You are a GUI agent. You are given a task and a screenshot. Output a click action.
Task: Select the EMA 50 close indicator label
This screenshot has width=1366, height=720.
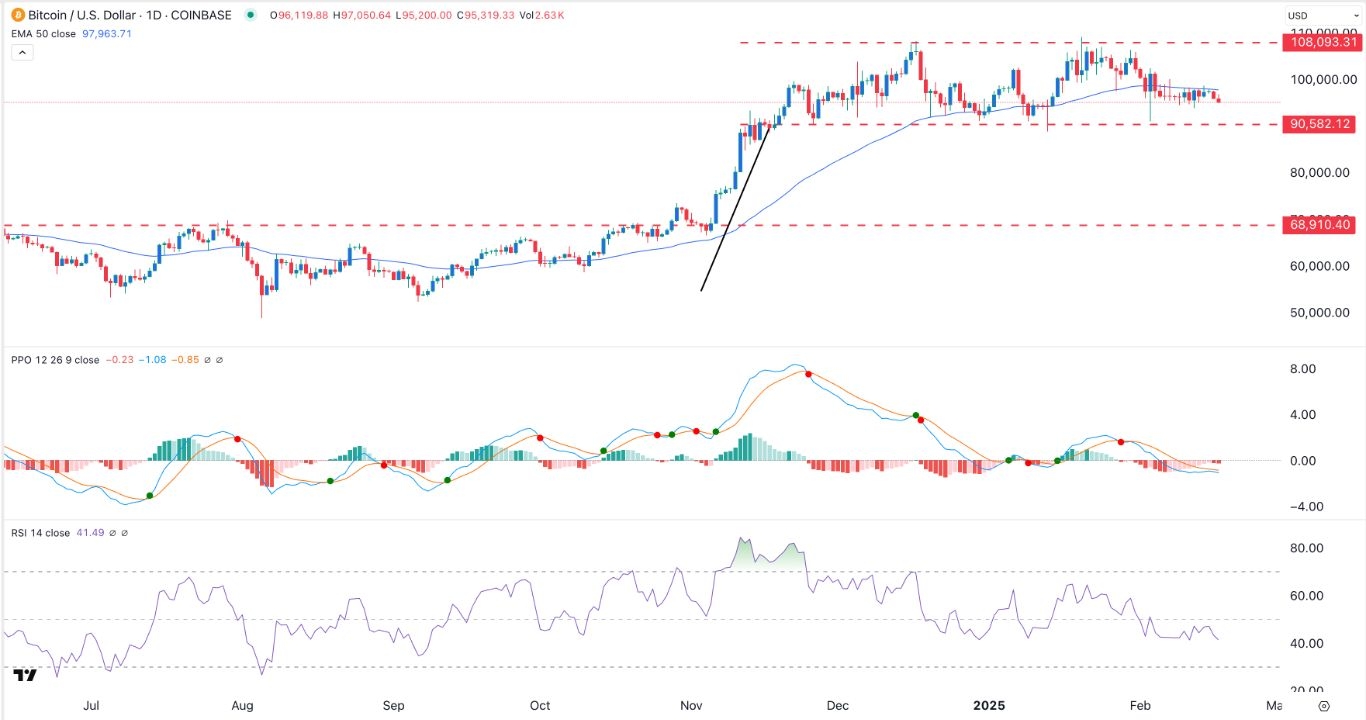pos(44,34)
